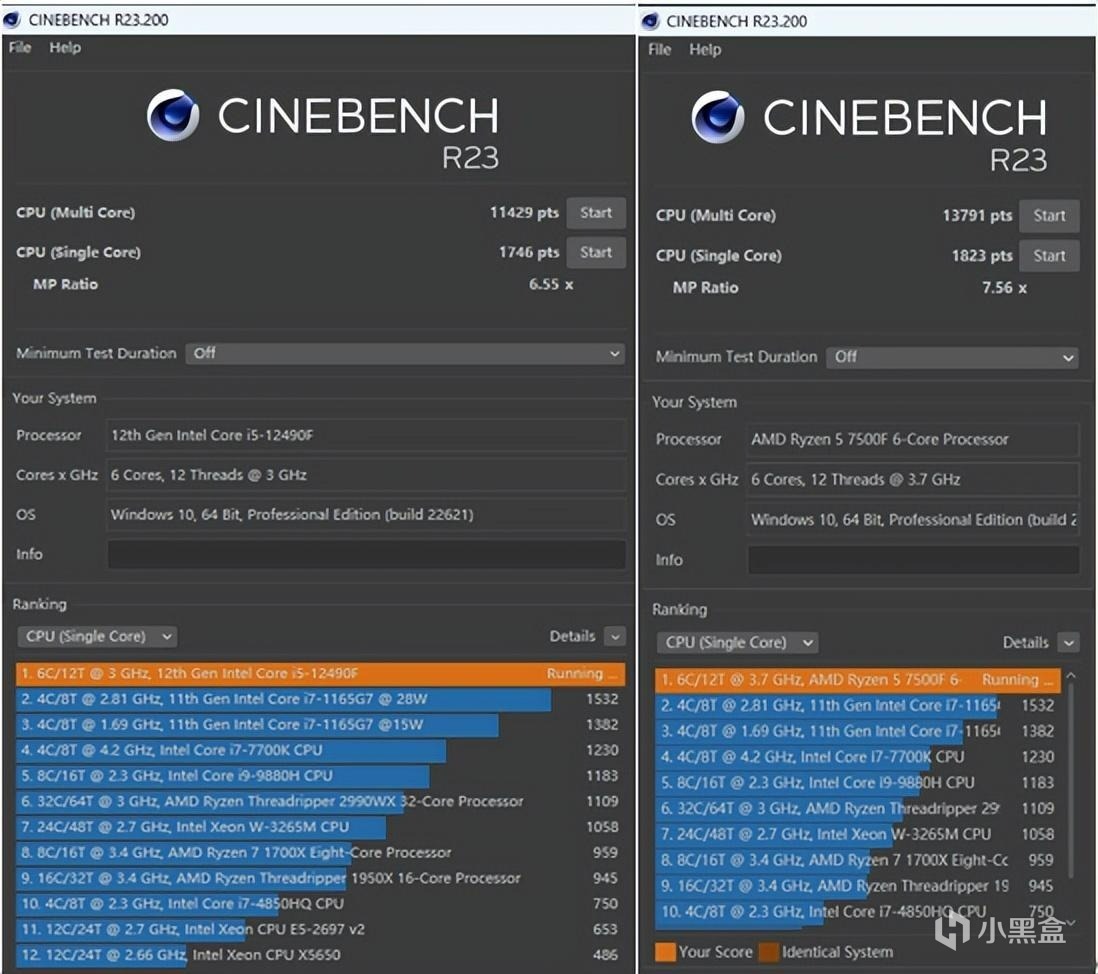The image size is (1098, 974).
Task: Click MP Ratio 7.56 x value
Action: [x=1004, y=288]
